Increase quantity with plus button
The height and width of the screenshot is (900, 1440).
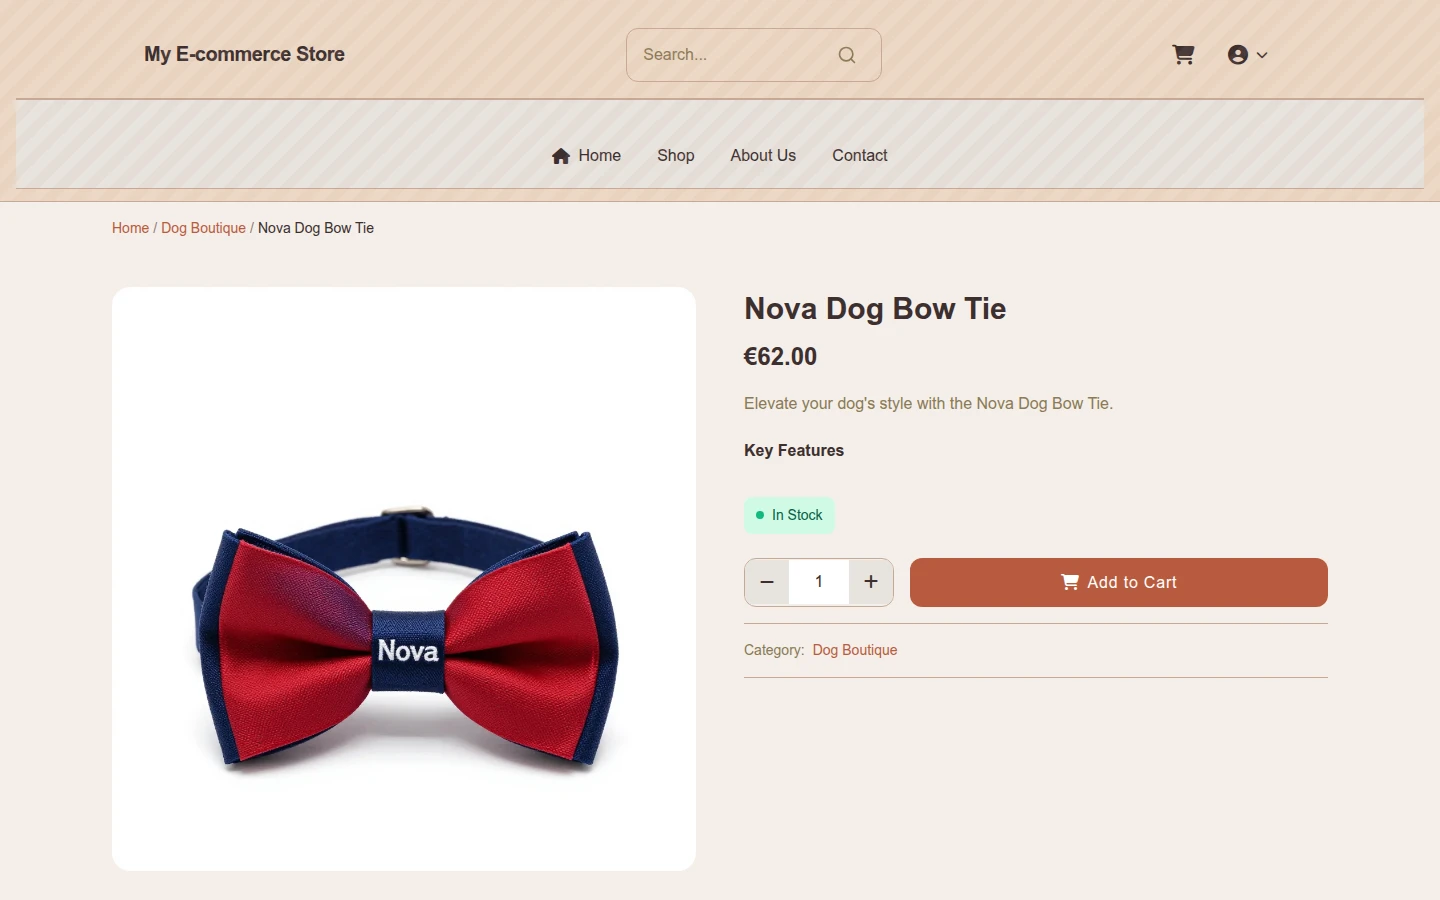[871, 582]
